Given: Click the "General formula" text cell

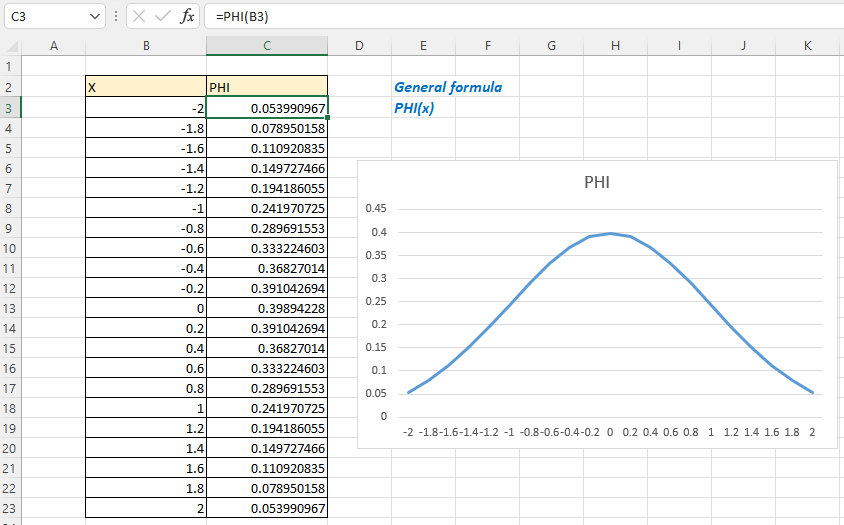Looking at the screenshot, I should pyautogui.click(x=448, y=87).
